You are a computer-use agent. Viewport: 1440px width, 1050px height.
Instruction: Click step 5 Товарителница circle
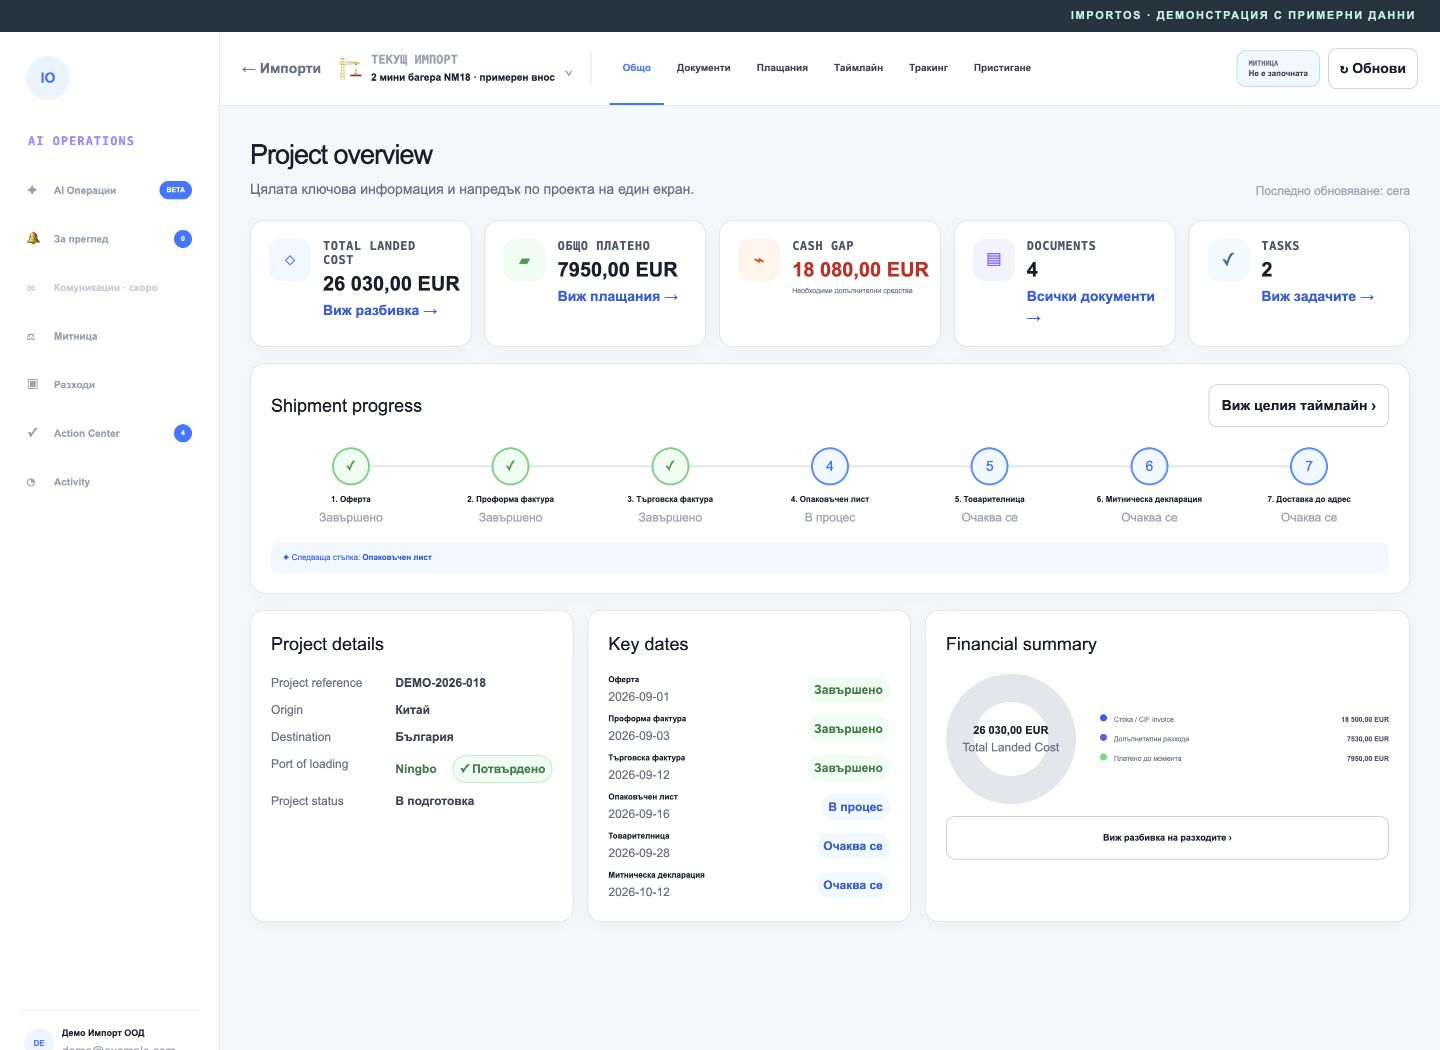[990, 466]
